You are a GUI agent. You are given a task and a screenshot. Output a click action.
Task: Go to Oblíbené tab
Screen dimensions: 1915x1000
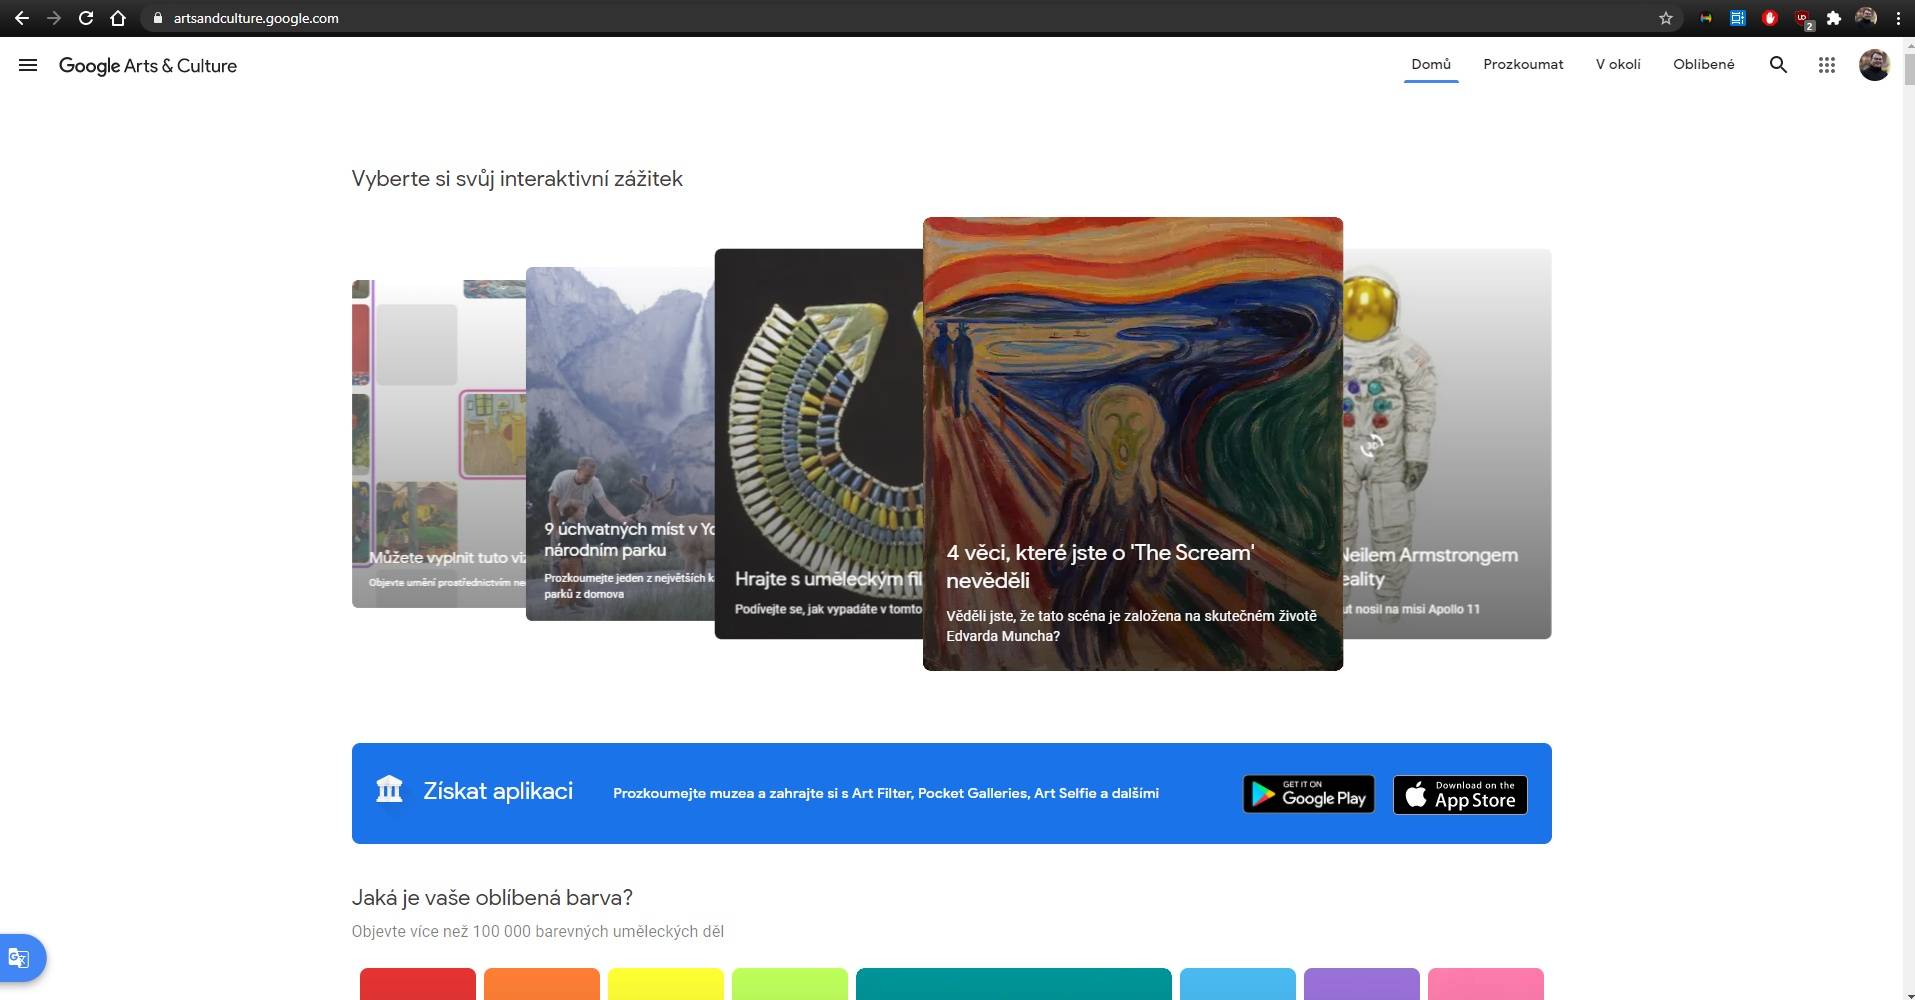[1703, 64]
